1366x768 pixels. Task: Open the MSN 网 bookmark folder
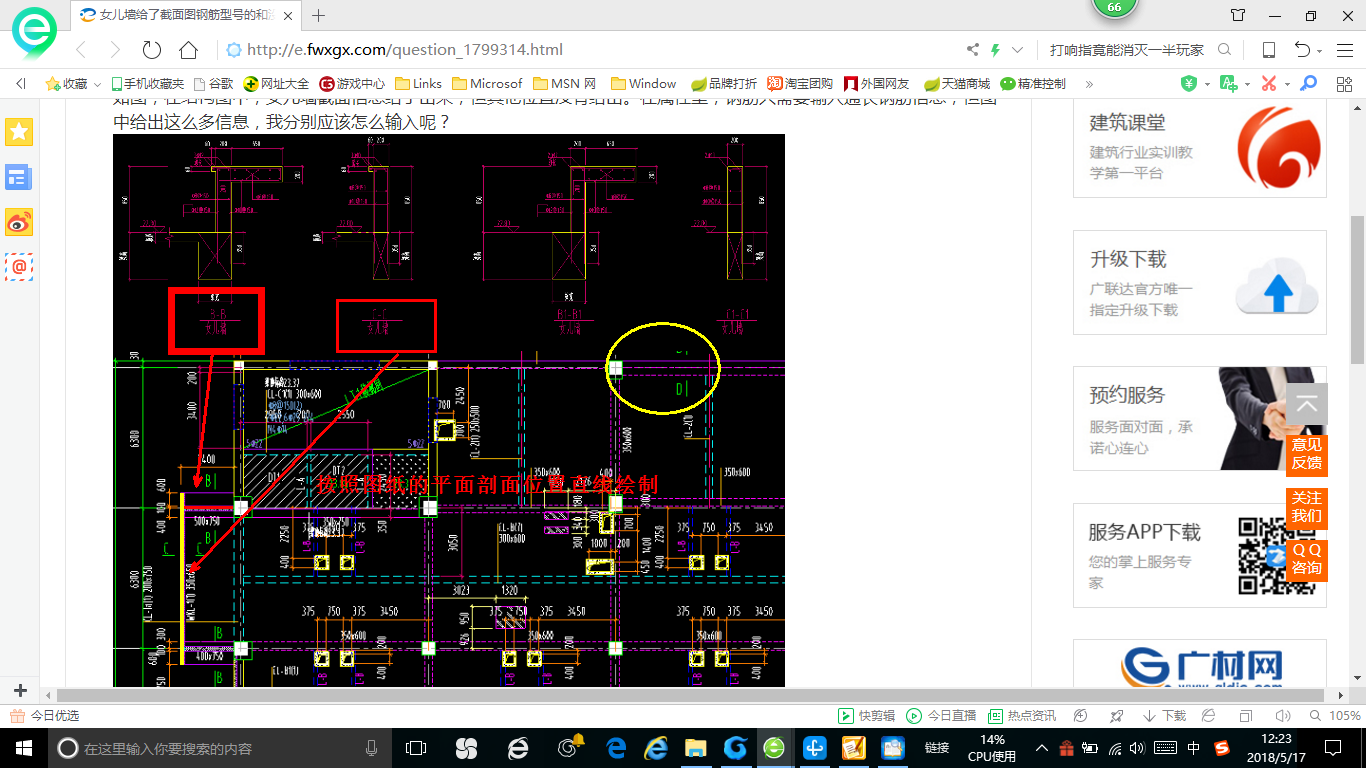565,84
